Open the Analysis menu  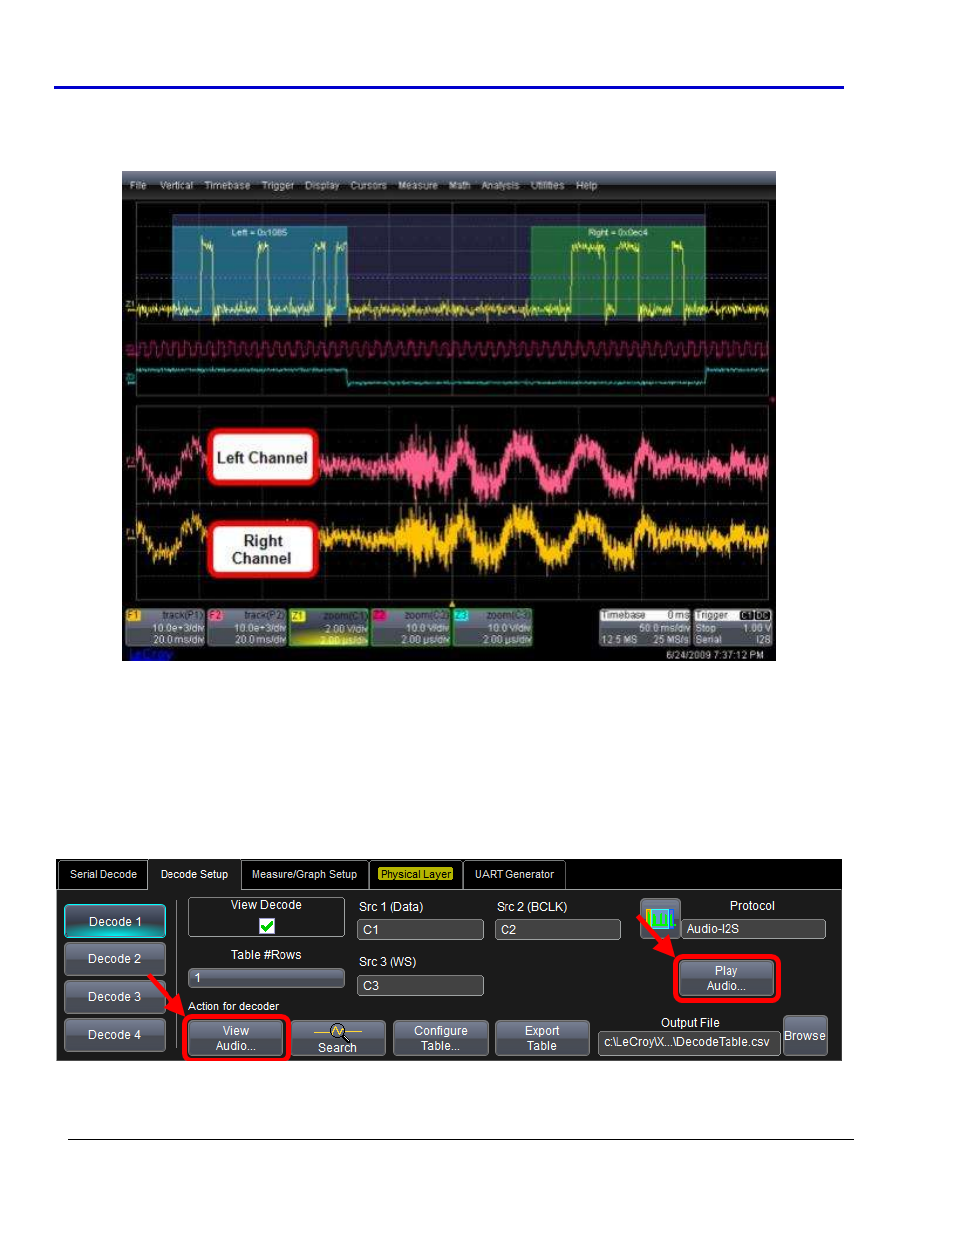click(500, 186)
